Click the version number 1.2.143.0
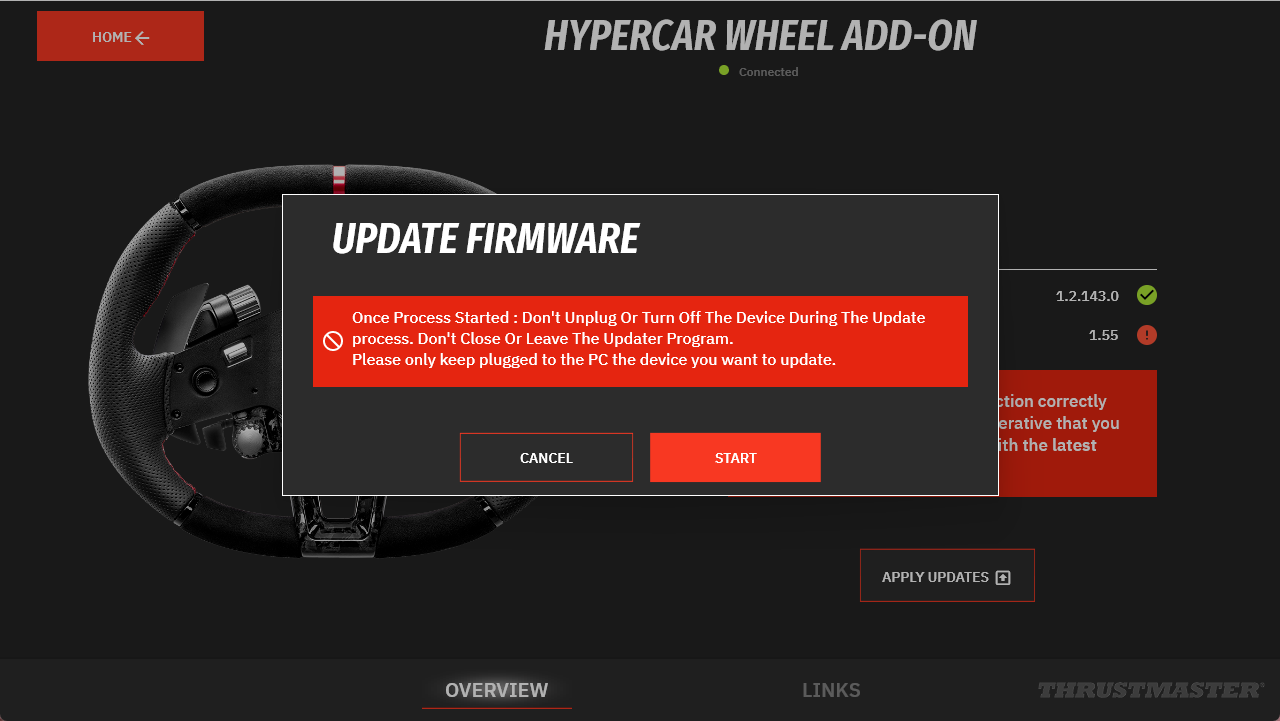Viewport: 1280px width, 721px height. tap(1087, 296)
